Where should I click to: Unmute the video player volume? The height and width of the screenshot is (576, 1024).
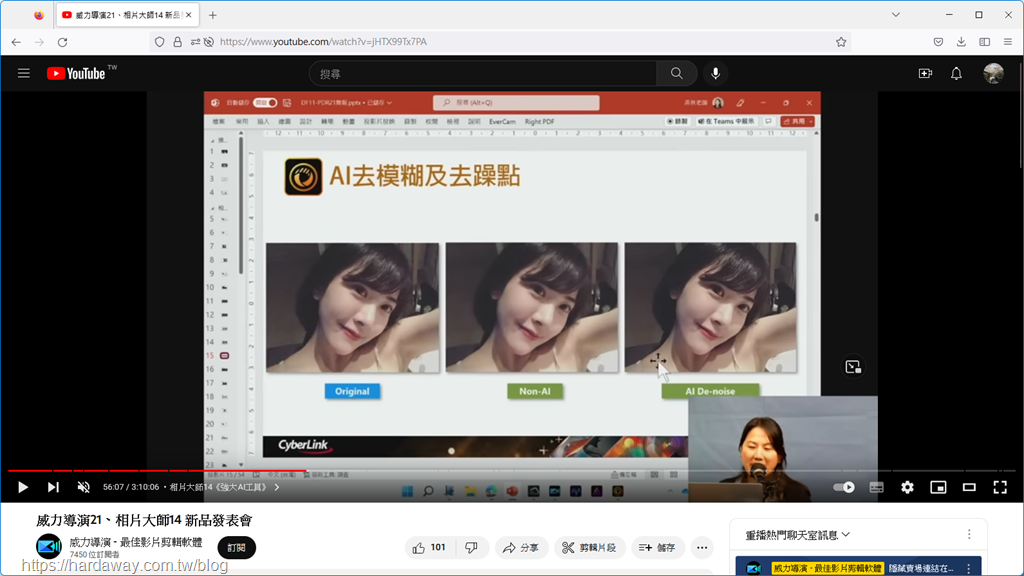click(84, 487)
